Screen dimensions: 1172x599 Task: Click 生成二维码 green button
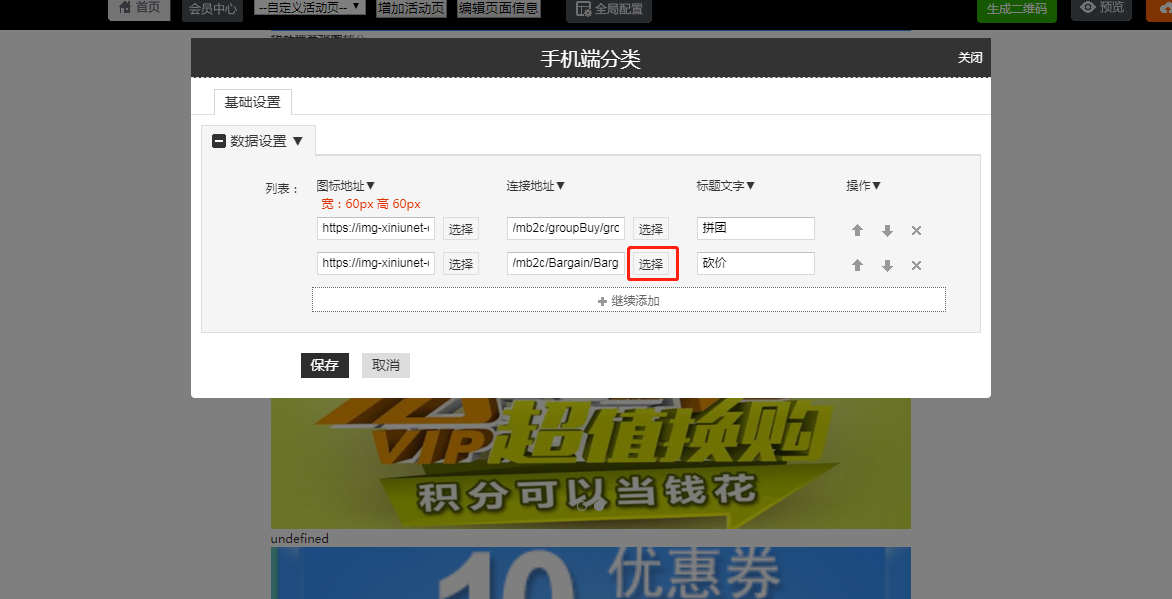point(1017,10)
